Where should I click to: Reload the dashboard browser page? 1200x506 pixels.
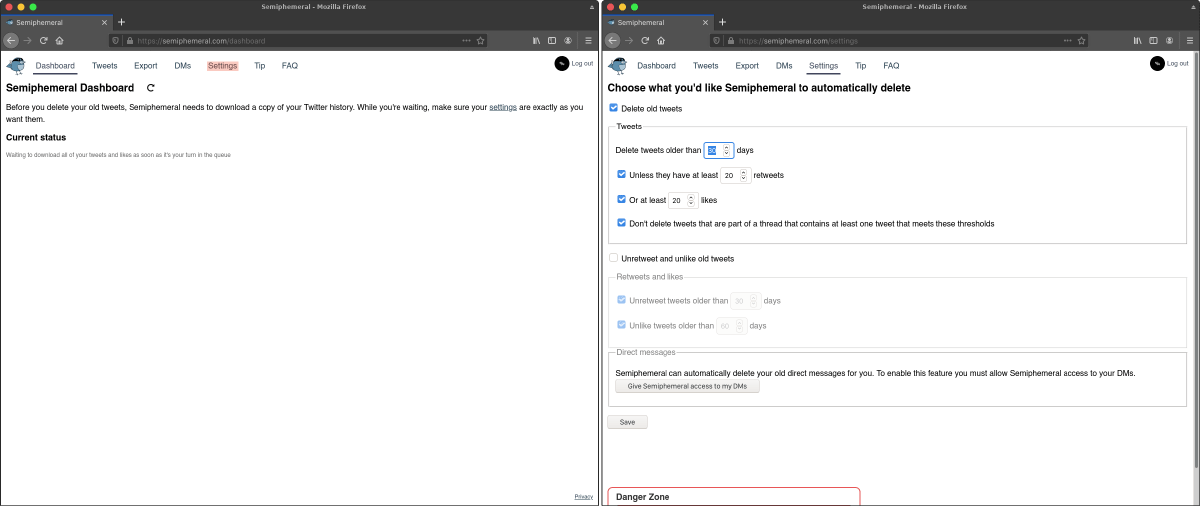(43, 40)
